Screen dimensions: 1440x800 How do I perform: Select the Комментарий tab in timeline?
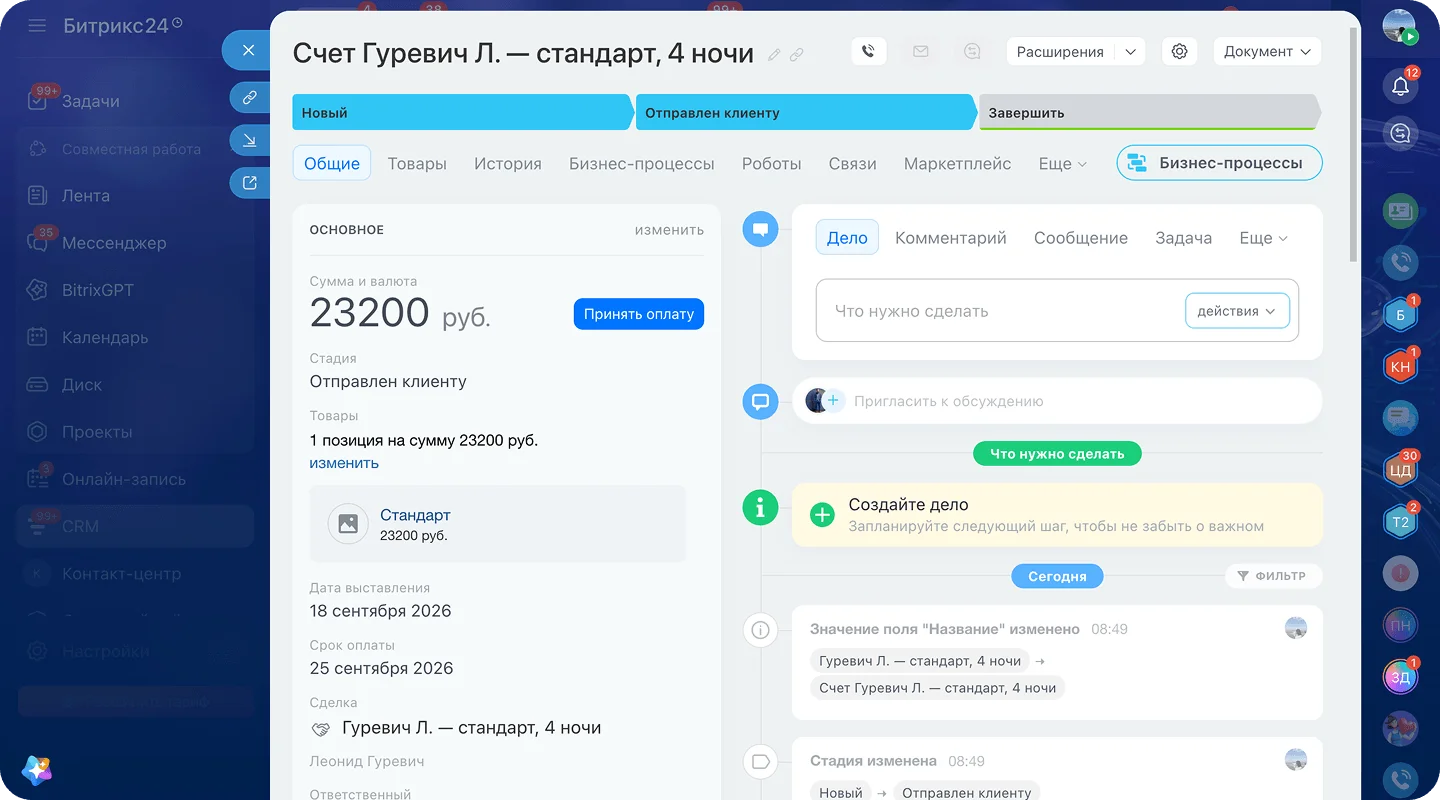click(x=951, y=238)
